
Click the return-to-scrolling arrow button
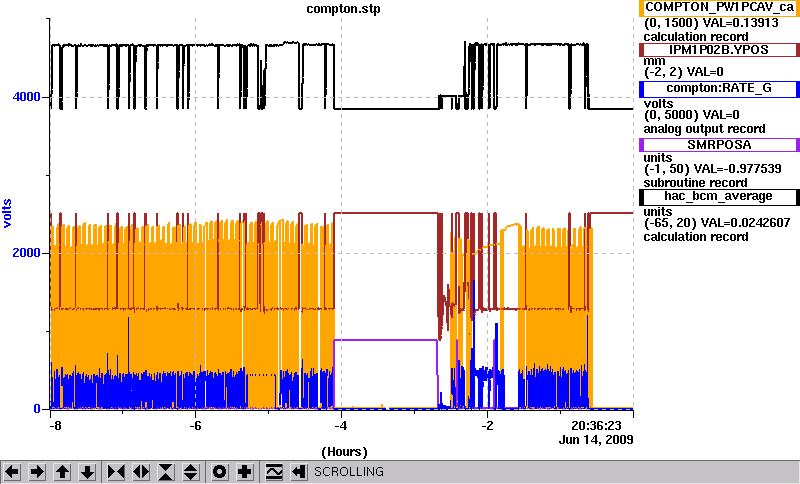(x=299, y=472)
